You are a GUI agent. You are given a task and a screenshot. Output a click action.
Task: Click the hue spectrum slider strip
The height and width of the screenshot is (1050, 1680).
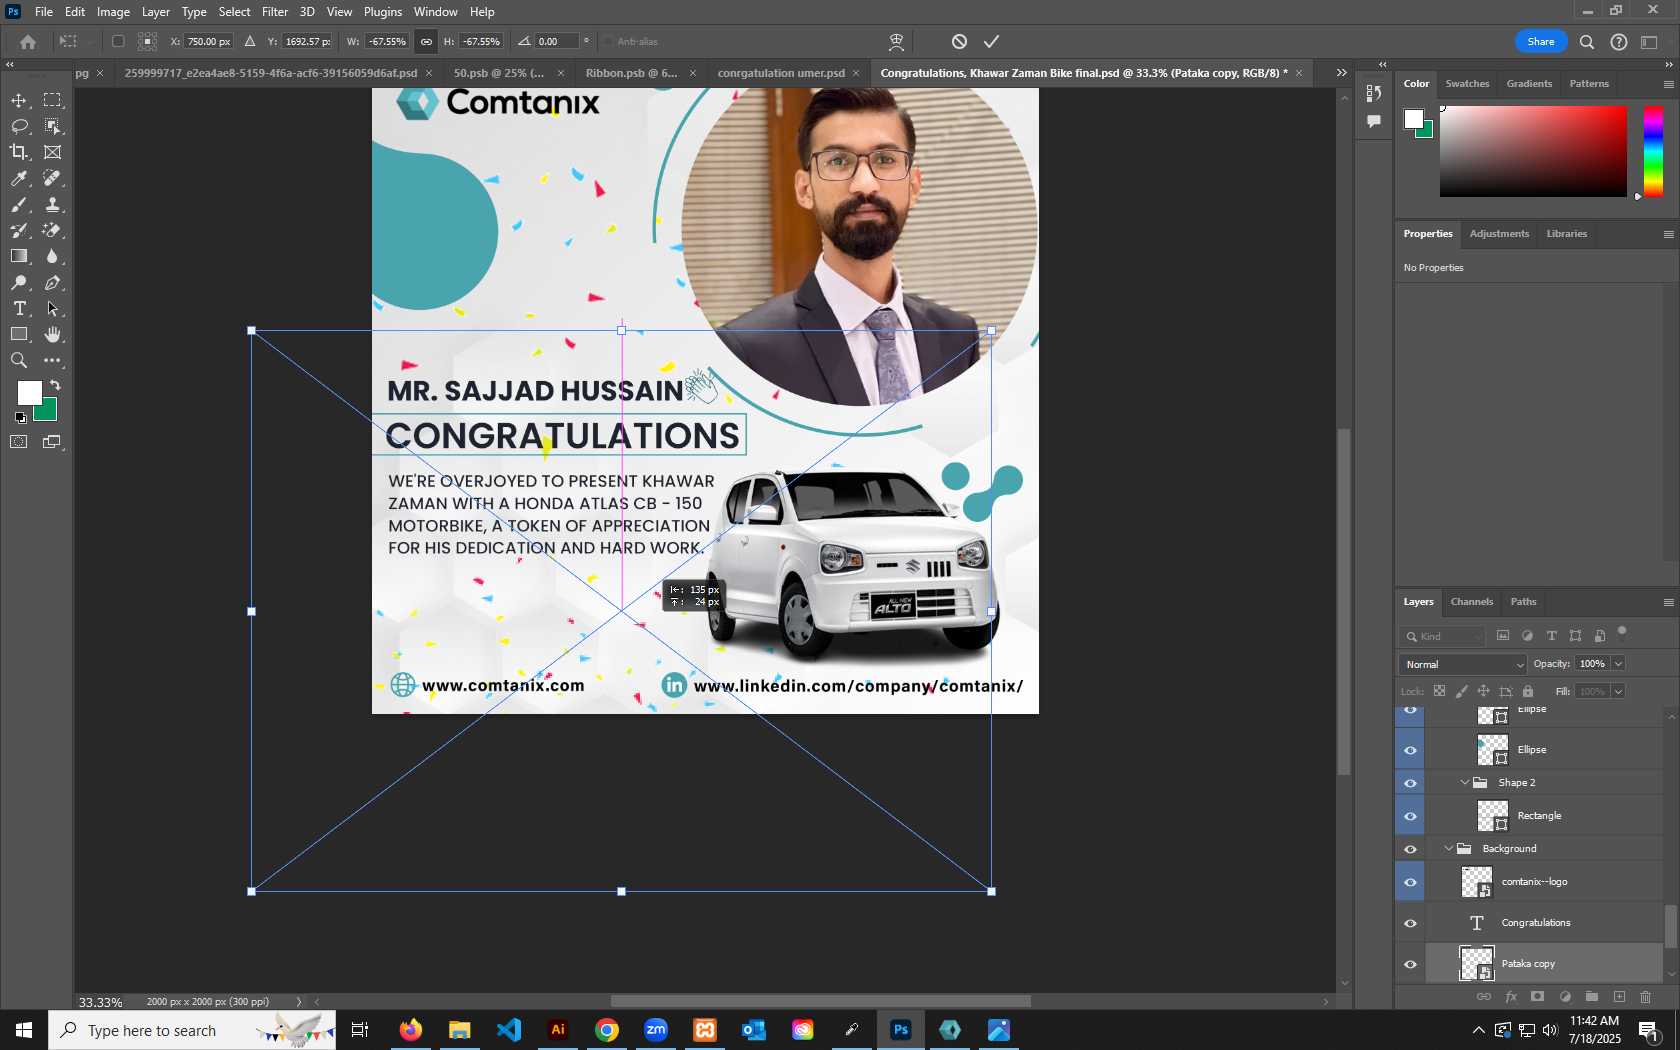(1654, 151)
